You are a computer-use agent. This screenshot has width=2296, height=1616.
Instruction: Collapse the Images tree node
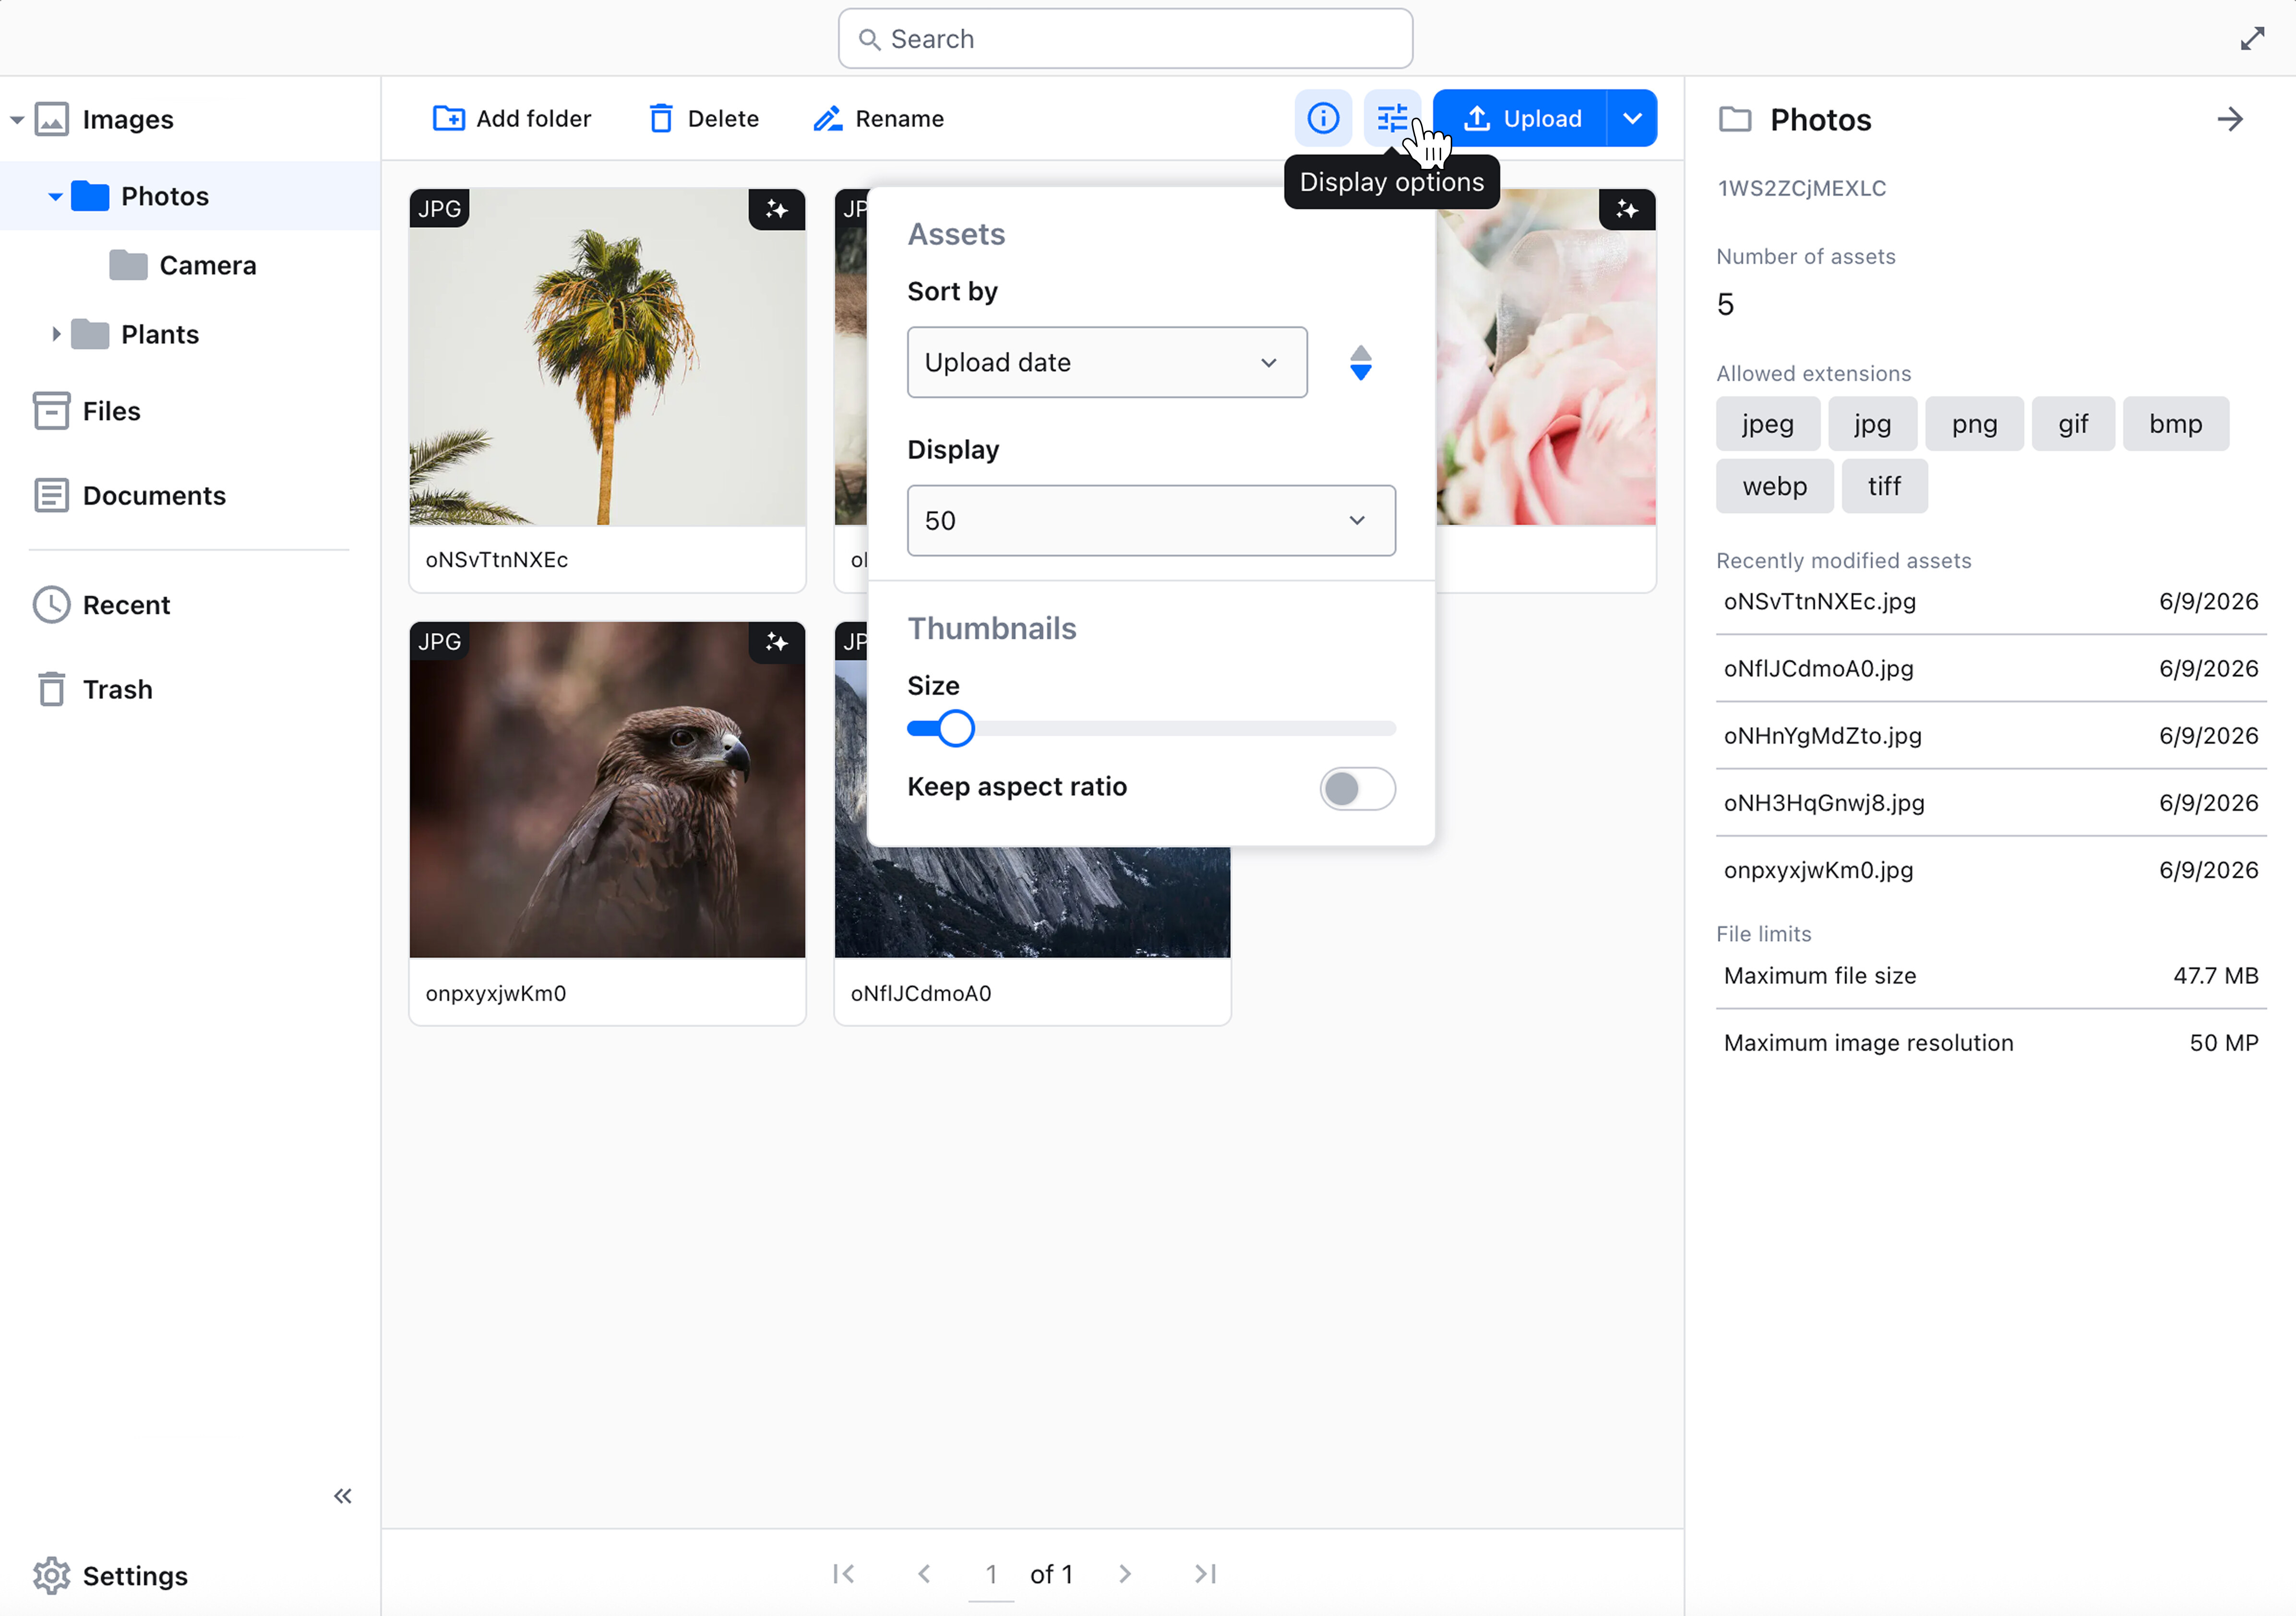pyautogui.click(x=17, y=120)
